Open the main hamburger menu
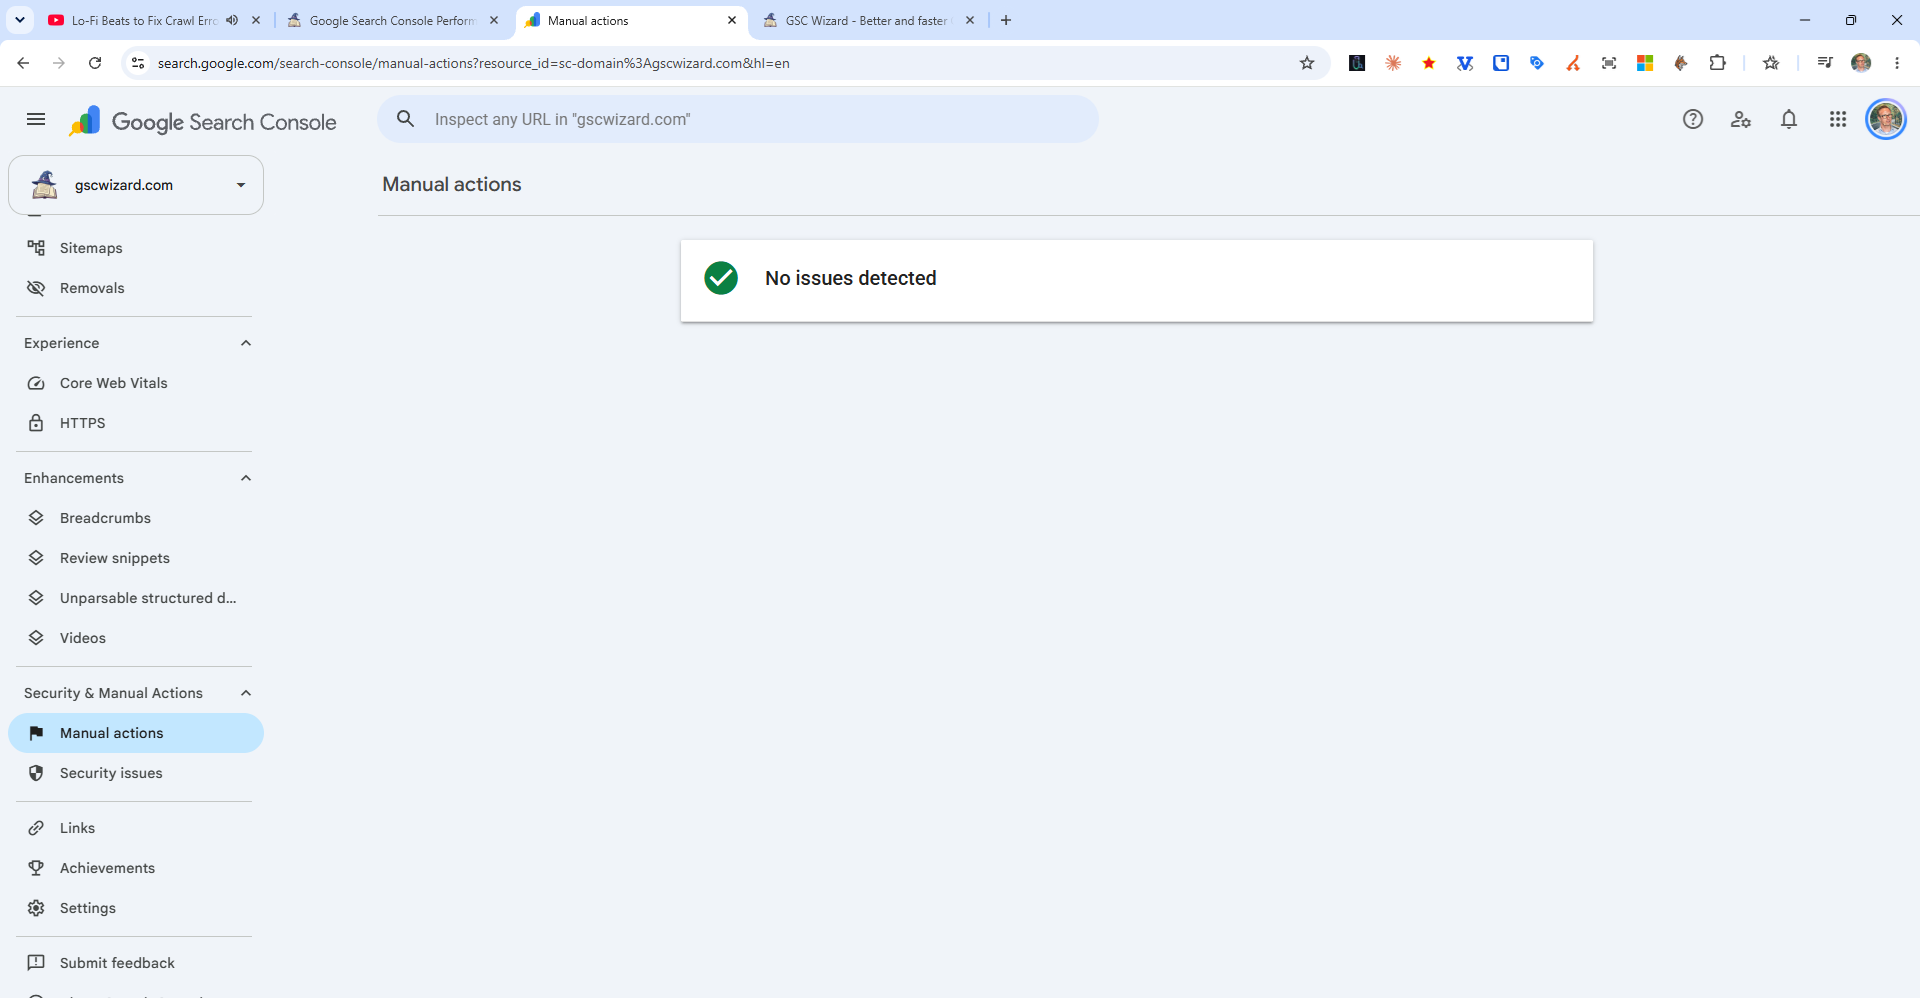Image resolution: width=1920 pixels, height=998 pixels. 36,120
